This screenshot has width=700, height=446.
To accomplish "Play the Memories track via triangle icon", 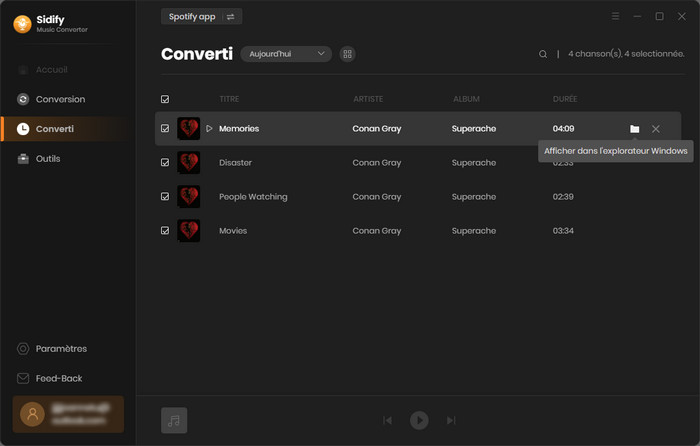I will pyautogui.click(x=209, y=129).
